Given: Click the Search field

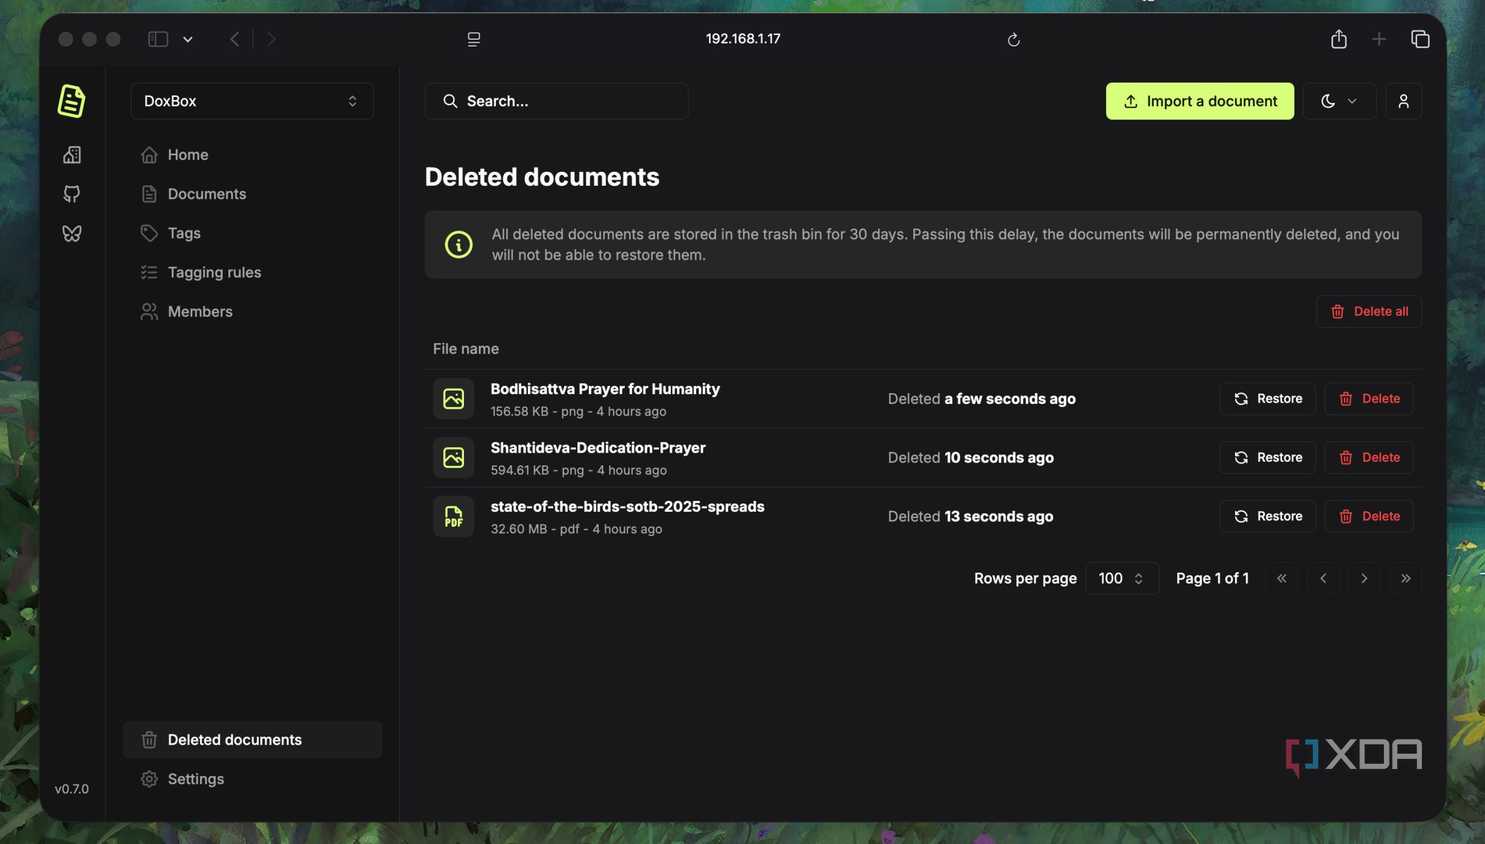Looking at the screenshot, I should (x=557, y=101).
